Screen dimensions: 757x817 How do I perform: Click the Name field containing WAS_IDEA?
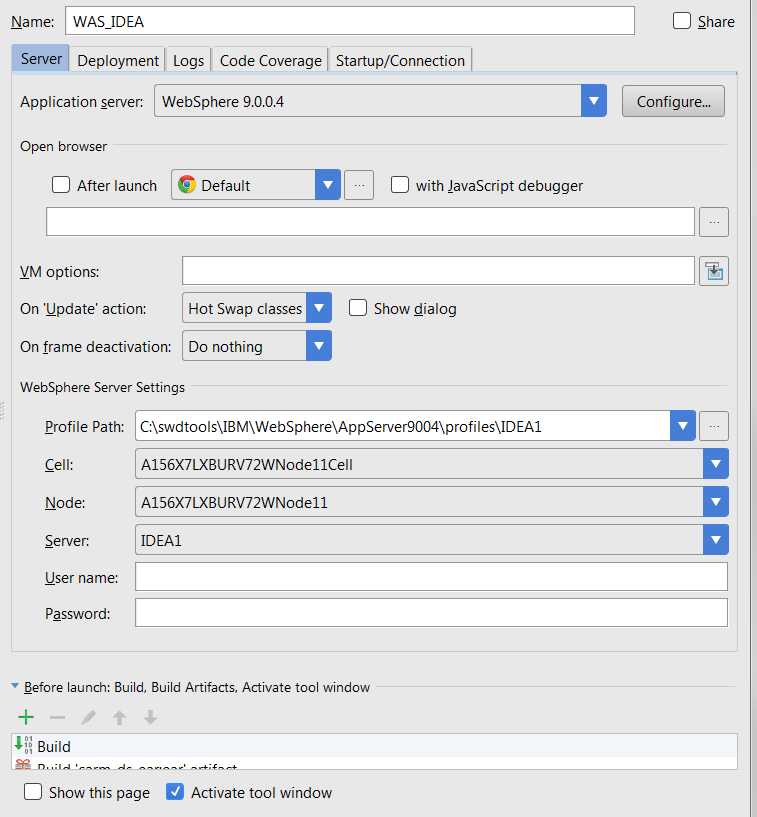tap(350, 21)
